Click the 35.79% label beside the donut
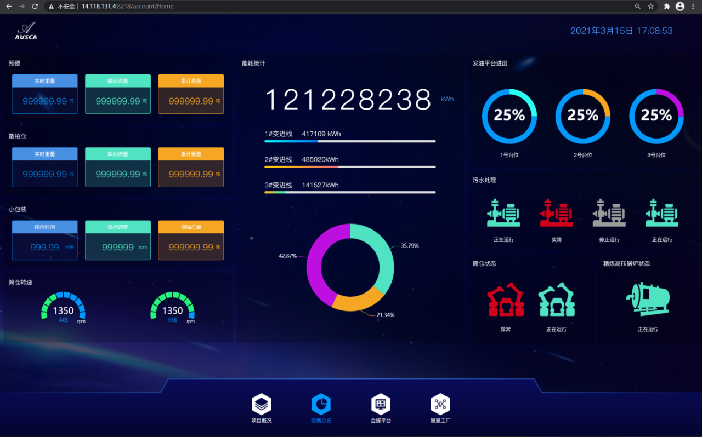 click(x=409, y=246)
